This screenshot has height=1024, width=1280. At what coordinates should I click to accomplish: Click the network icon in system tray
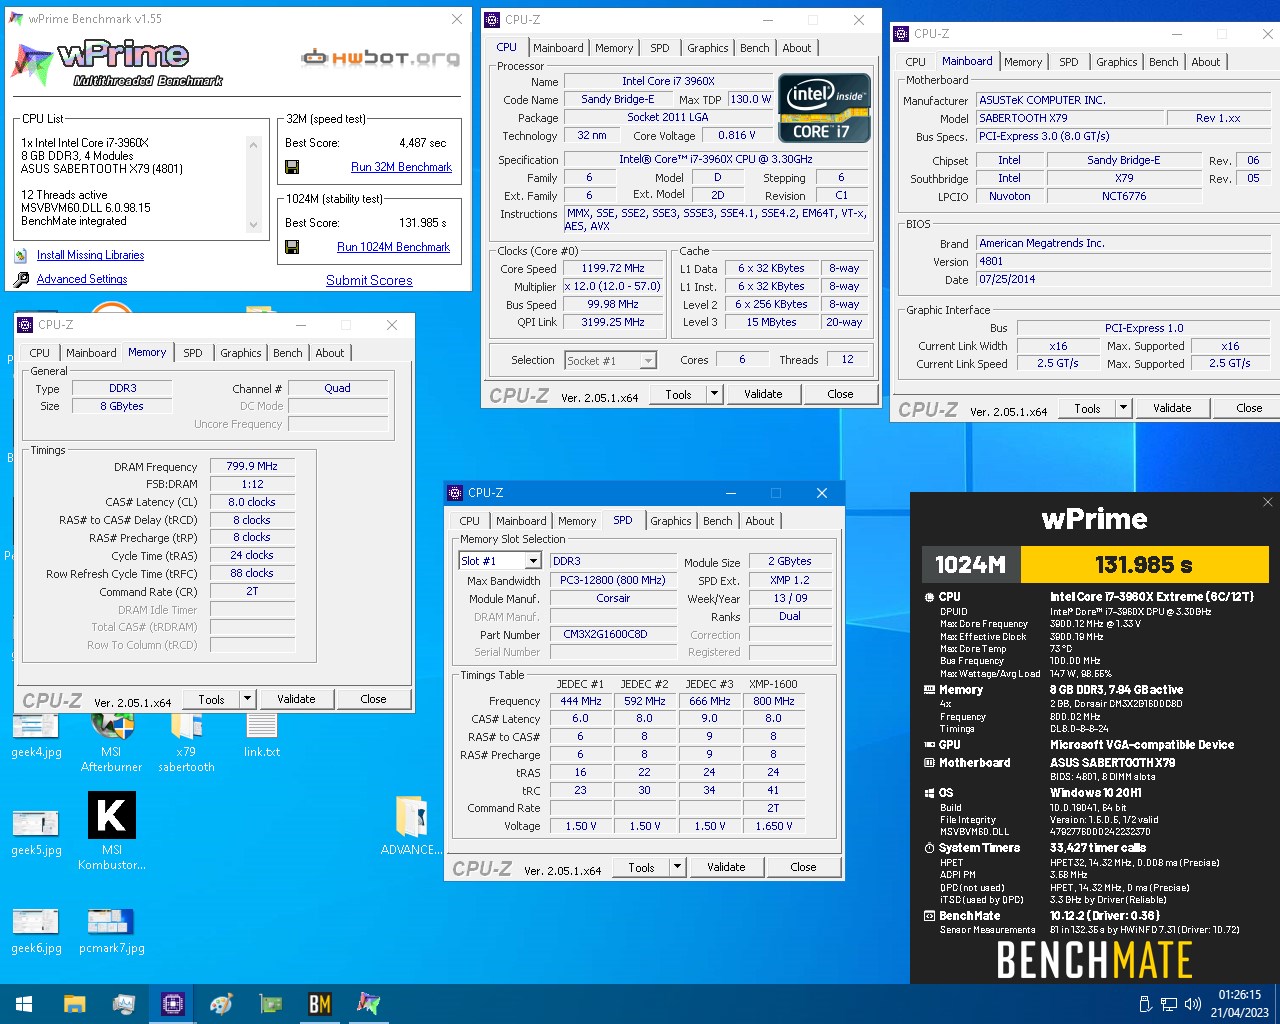1169,1004
